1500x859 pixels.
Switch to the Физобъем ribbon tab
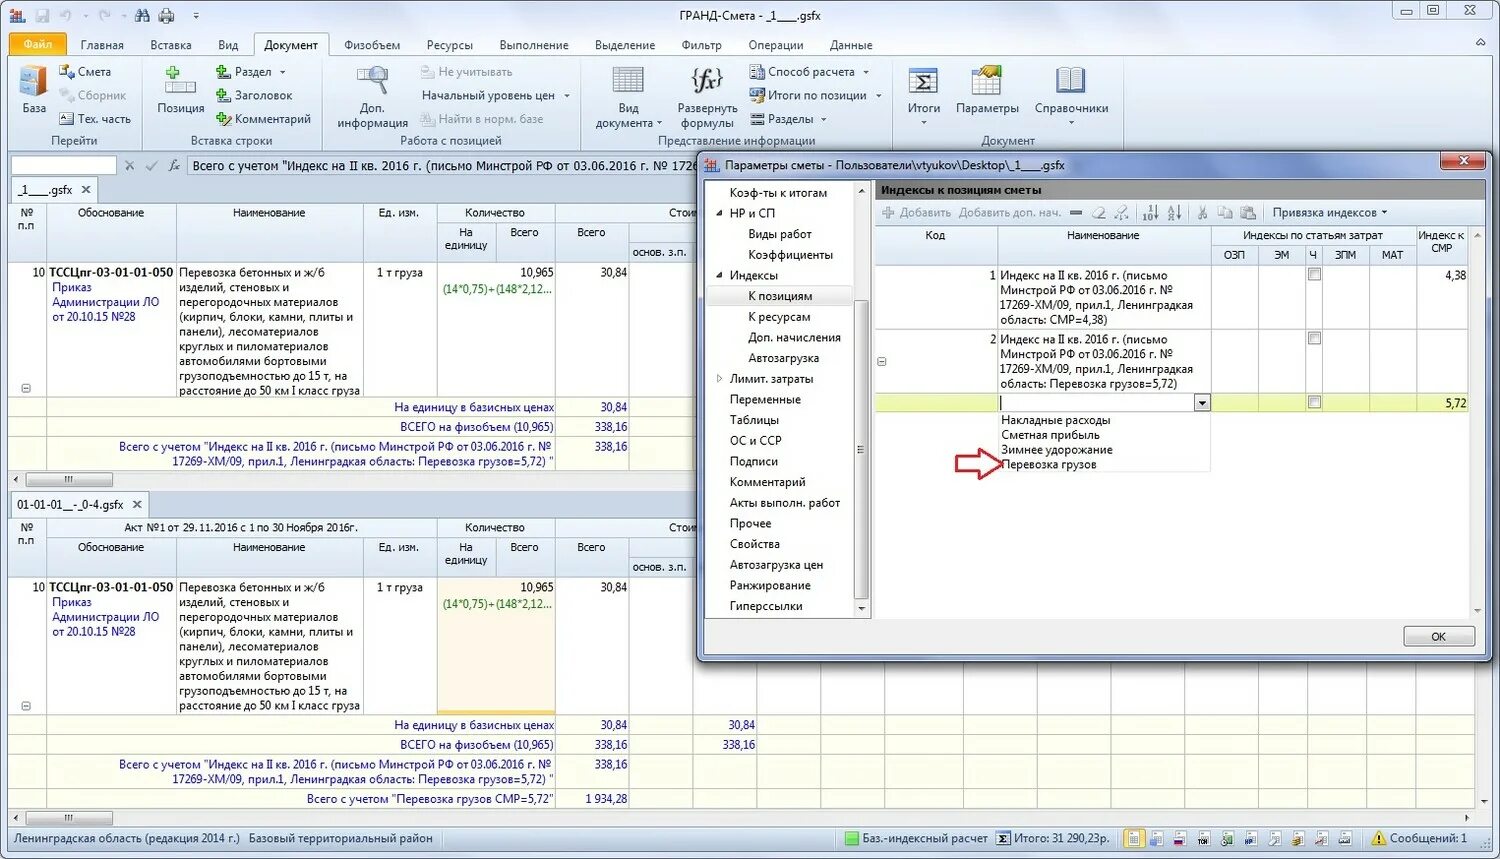click(x=372, y=45)
